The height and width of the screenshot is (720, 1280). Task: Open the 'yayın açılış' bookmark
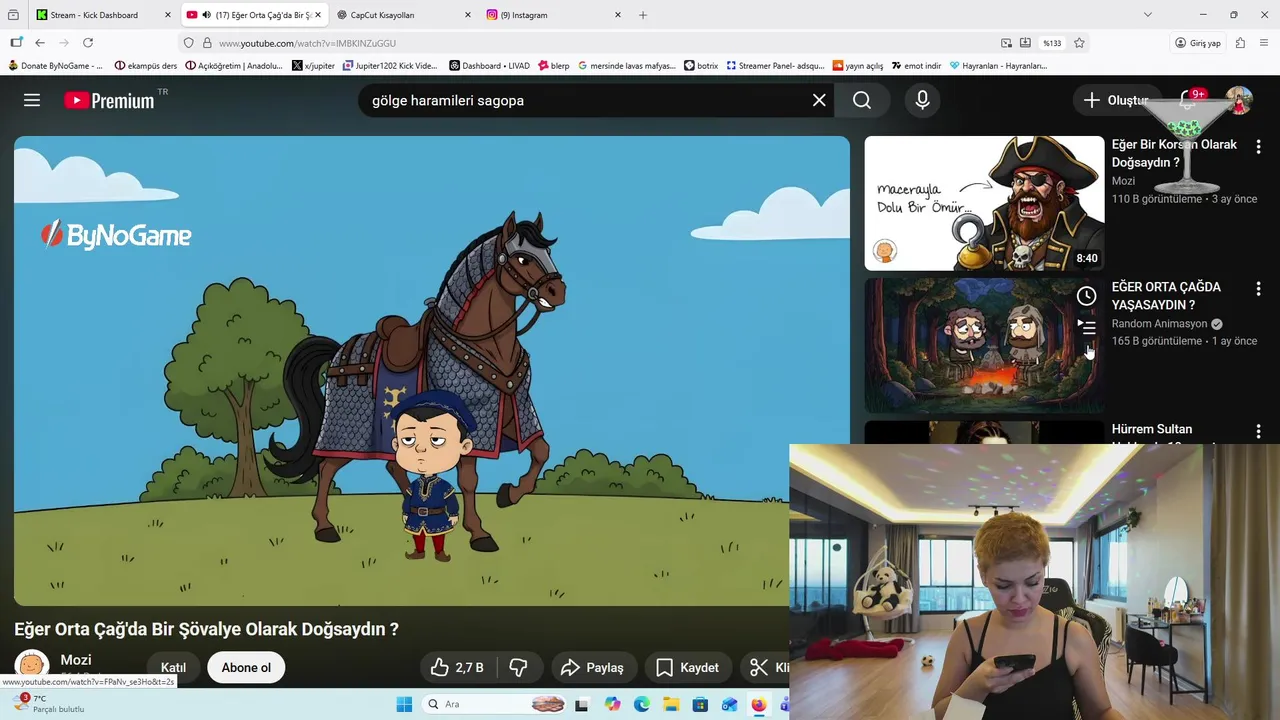coord(858,65)
